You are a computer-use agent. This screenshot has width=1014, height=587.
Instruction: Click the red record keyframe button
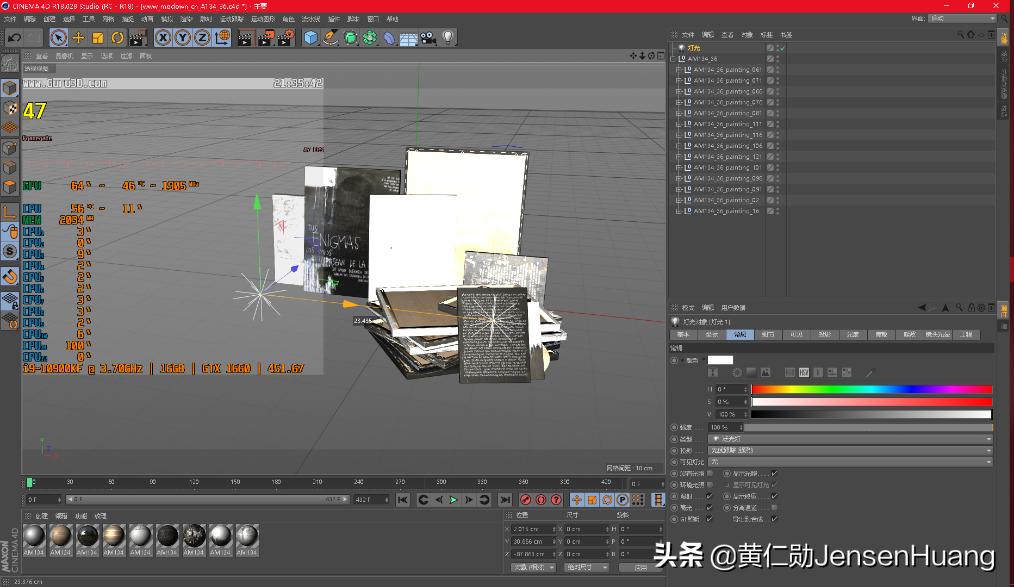526,499
